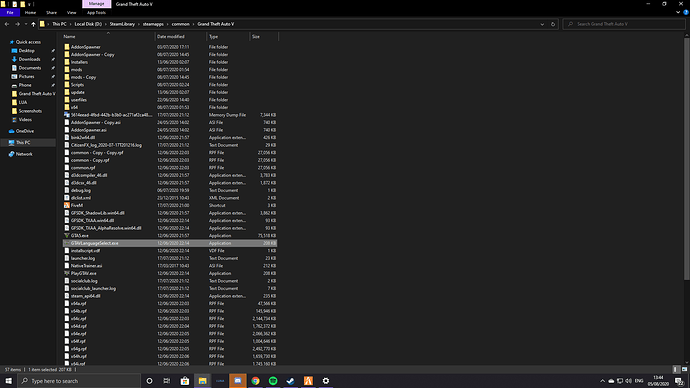Open Task View on the taskbar
This screenshot has height=388, width=690.
tap(167, 381)
